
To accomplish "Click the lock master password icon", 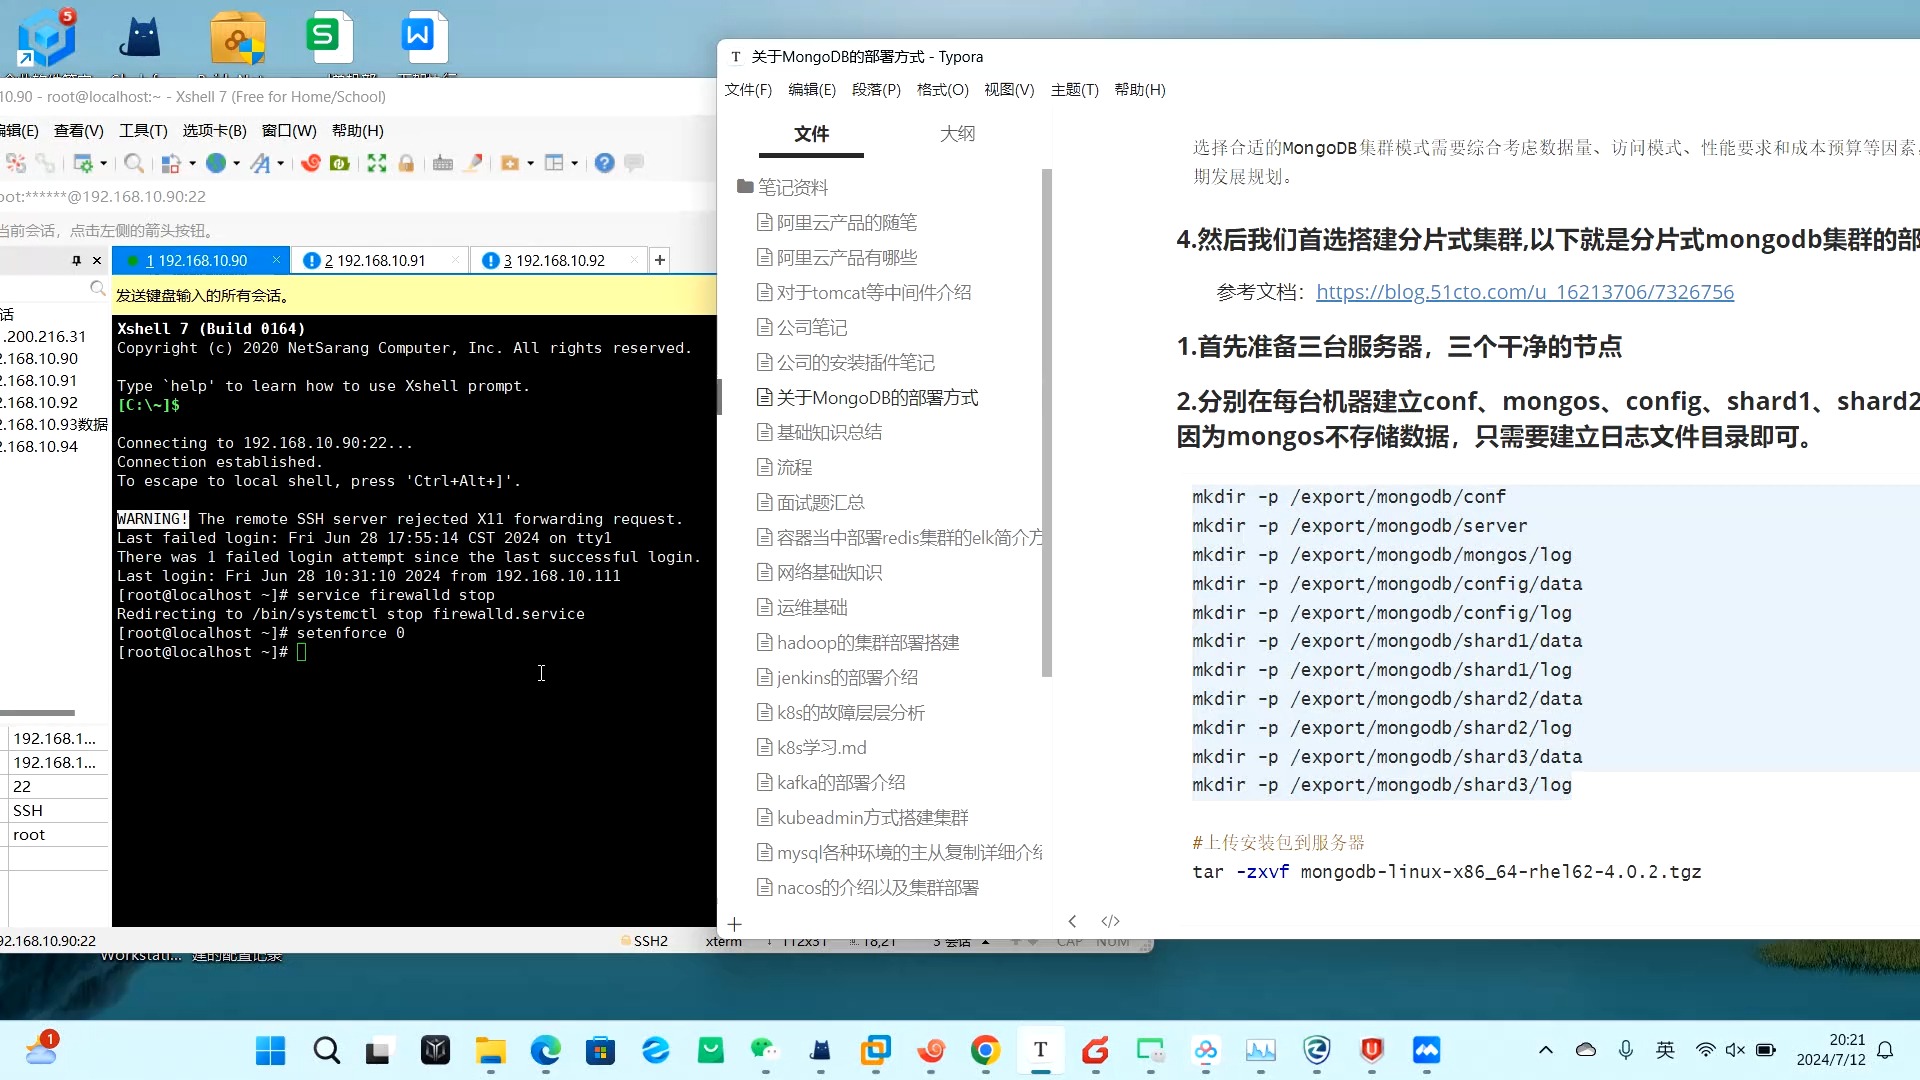I will [407, 162].
